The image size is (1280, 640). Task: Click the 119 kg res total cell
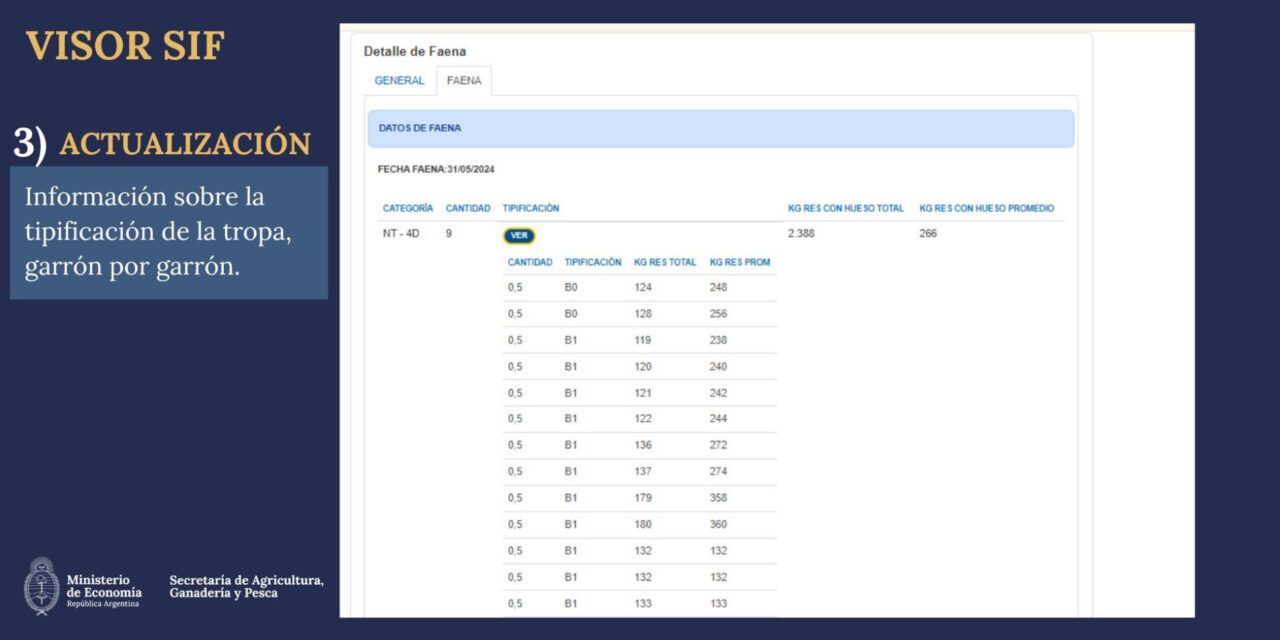(x=643, y=340)
